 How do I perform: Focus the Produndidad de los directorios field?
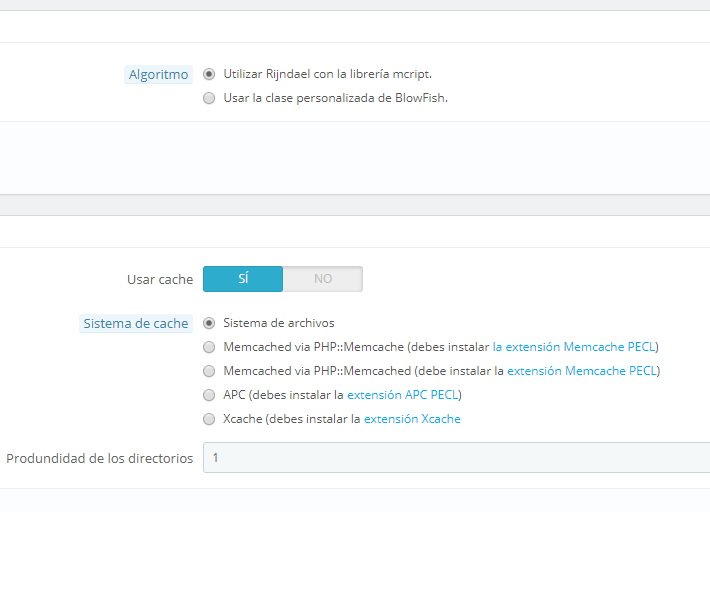[456, 458]
